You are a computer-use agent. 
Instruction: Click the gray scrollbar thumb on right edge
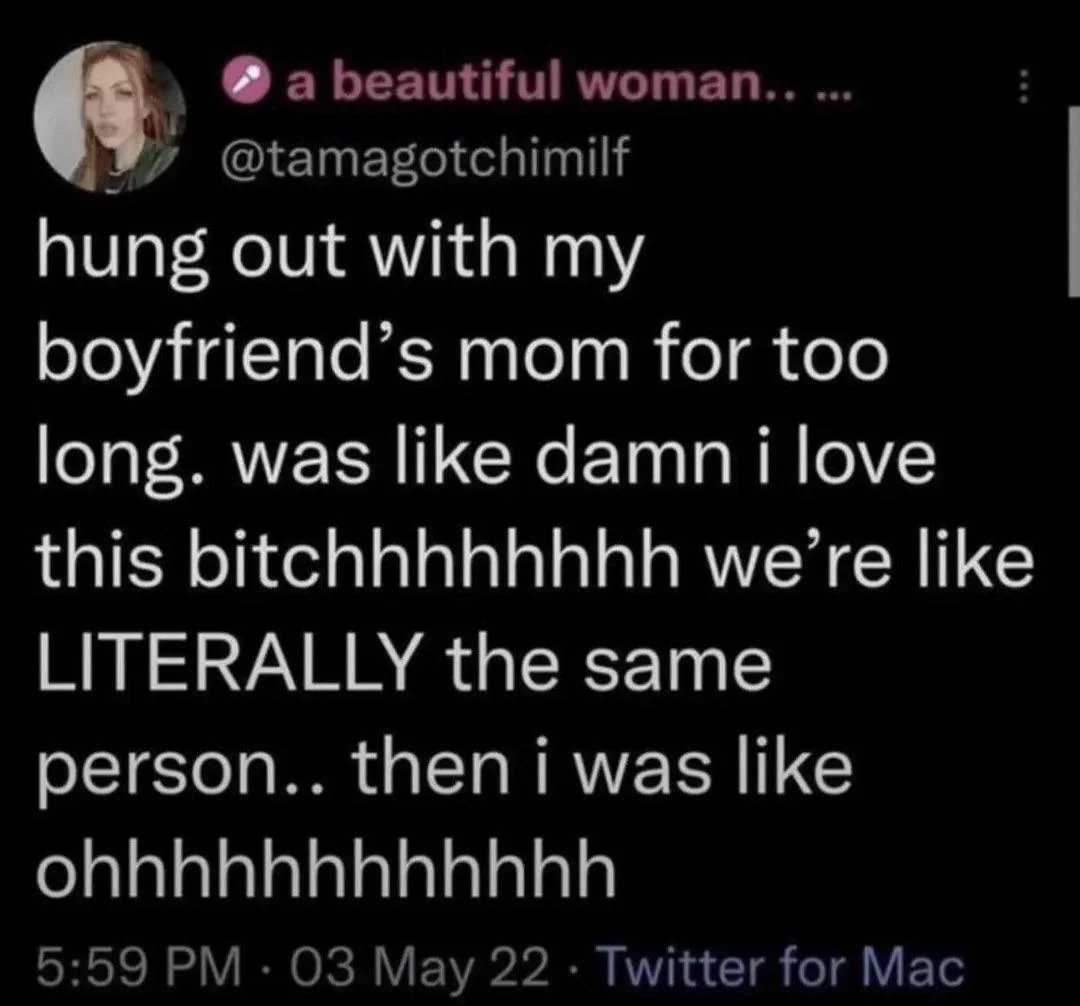tap(1073, 201)
